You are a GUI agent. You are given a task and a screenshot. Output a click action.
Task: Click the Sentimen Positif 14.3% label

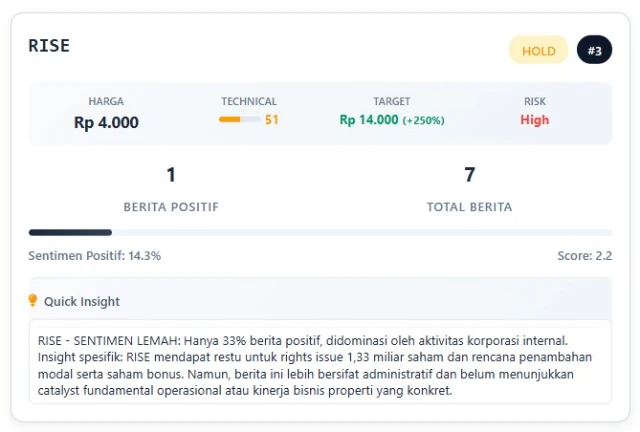[x=95, y=256]
